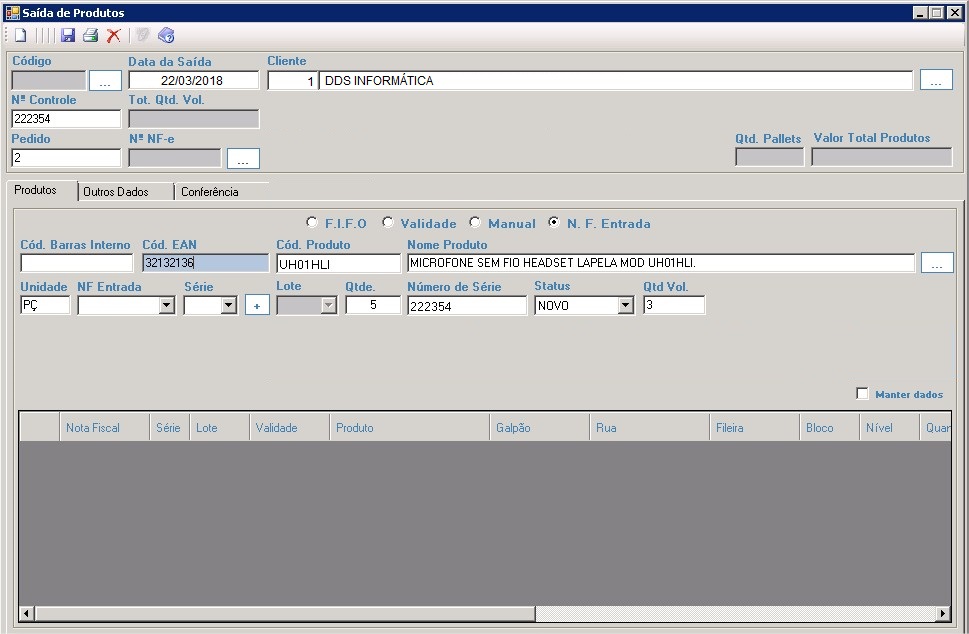Choose the Validade radio option

tap(388, 223)
